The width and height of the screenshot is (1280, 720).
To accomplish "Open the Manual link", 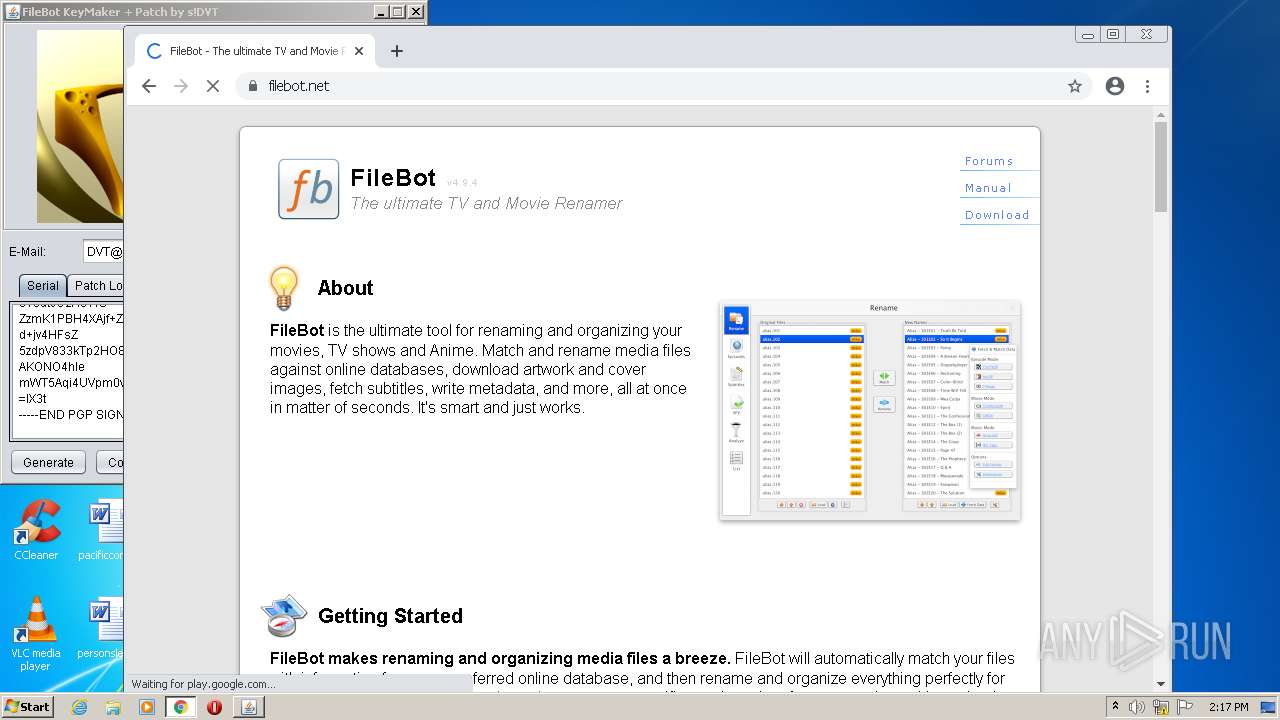I will 988,188.
